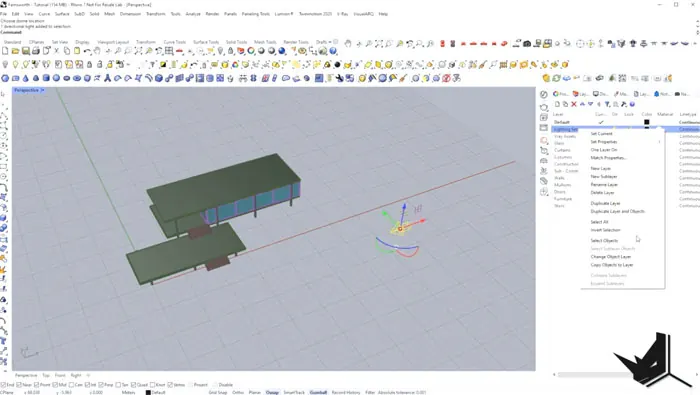Screen dimensions: 700x395
Task: Click the Undo arrow icon
Action: click(88, 51)
